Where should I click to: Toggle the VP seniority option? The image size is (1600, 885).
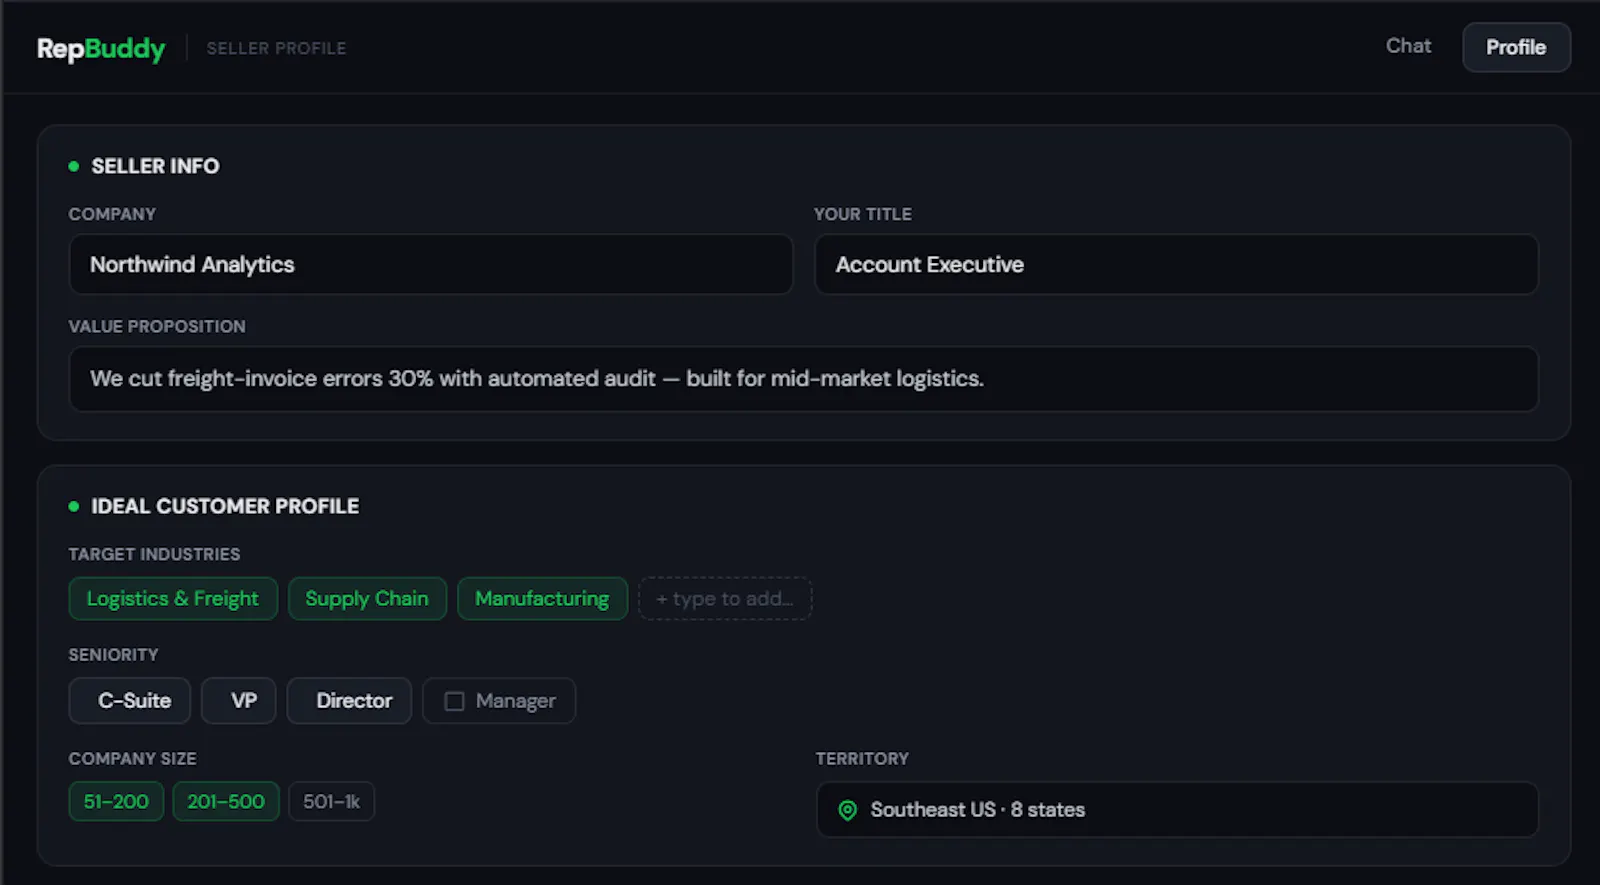[238, 701]
